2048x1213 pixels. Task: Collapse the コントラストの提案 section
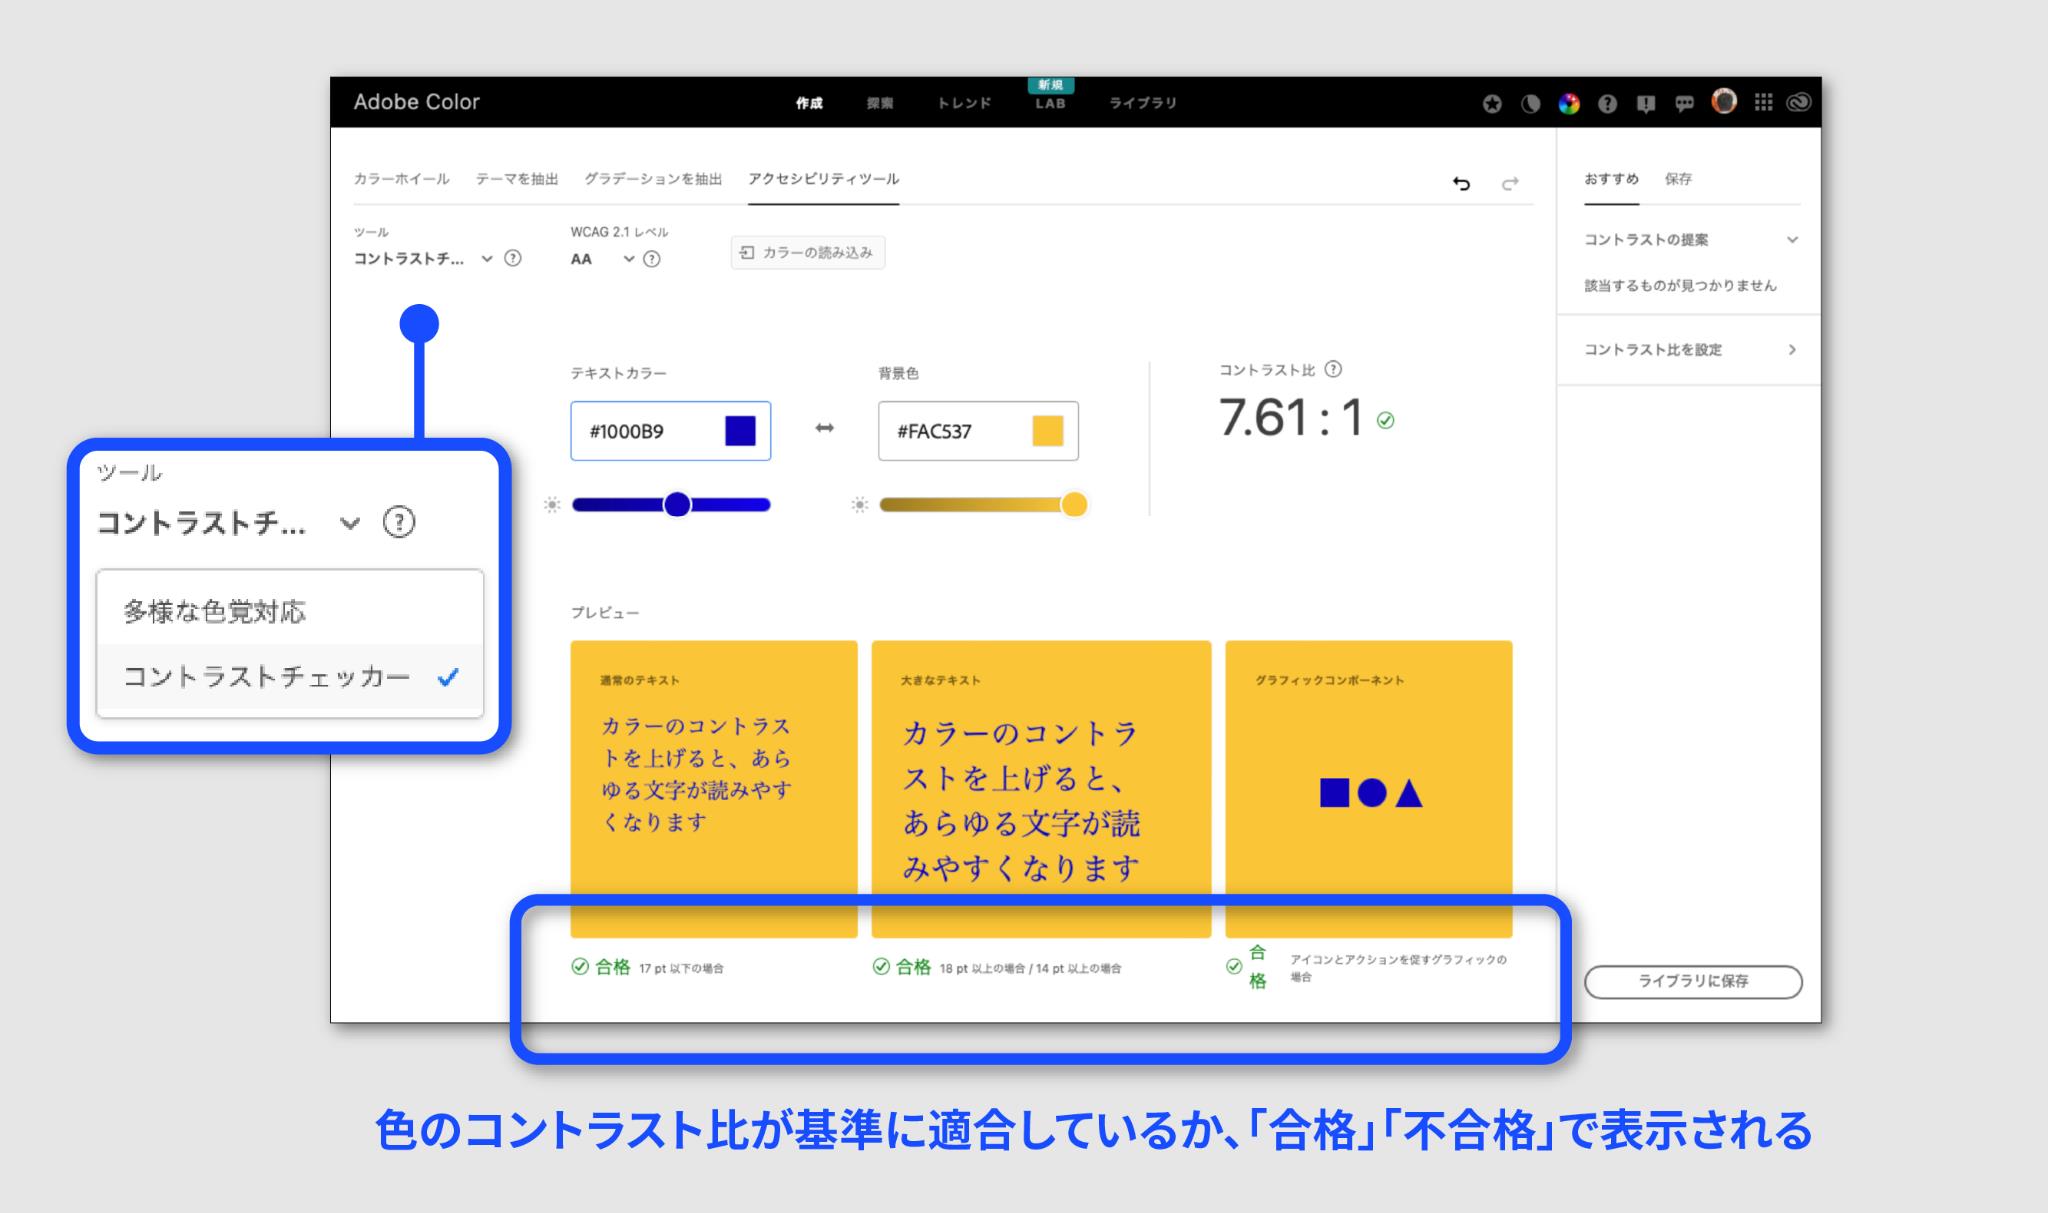pyautogui.click(x=1794, y=240)
